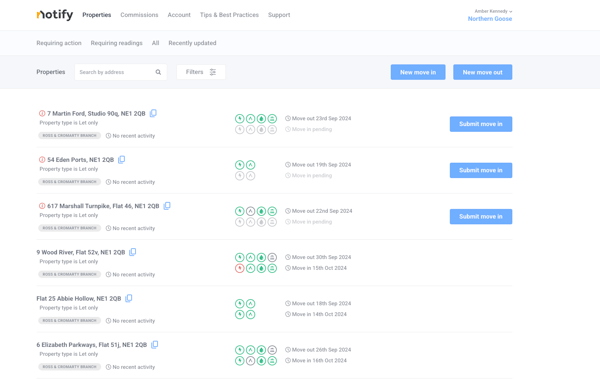The height and width of the screenshot is (382, 600).
Task: Click the pending move-in electricity icon for 54 Eden Ports
Action: (x=240, y=176)
